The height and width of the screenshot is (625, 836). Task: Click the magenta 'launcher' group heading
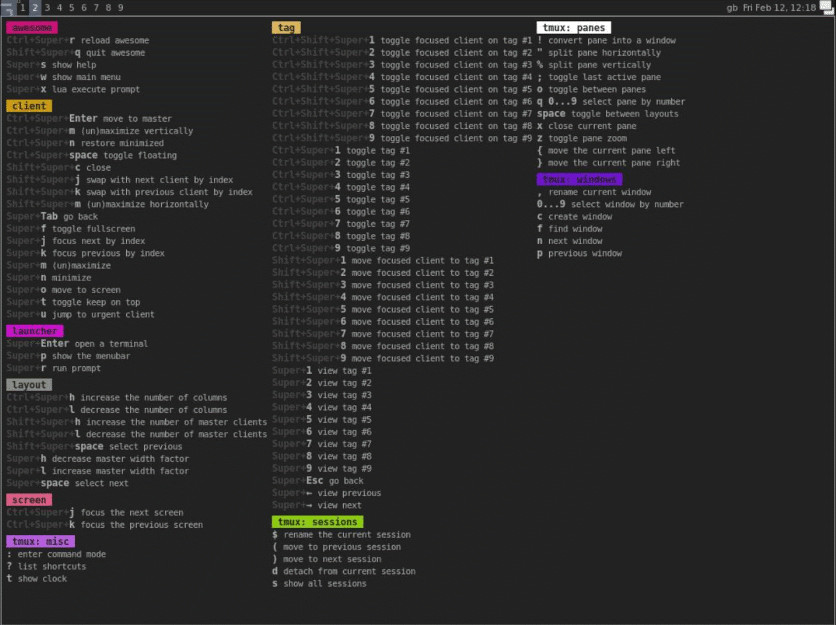[35, 331]
